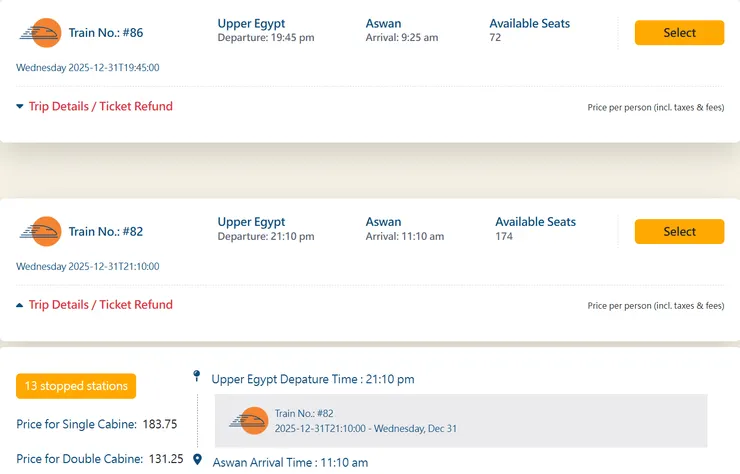This screenshot has width=740, height=474.
Task: Click the train logo inside the trip timeline box
Action: [x=248, y=420]
